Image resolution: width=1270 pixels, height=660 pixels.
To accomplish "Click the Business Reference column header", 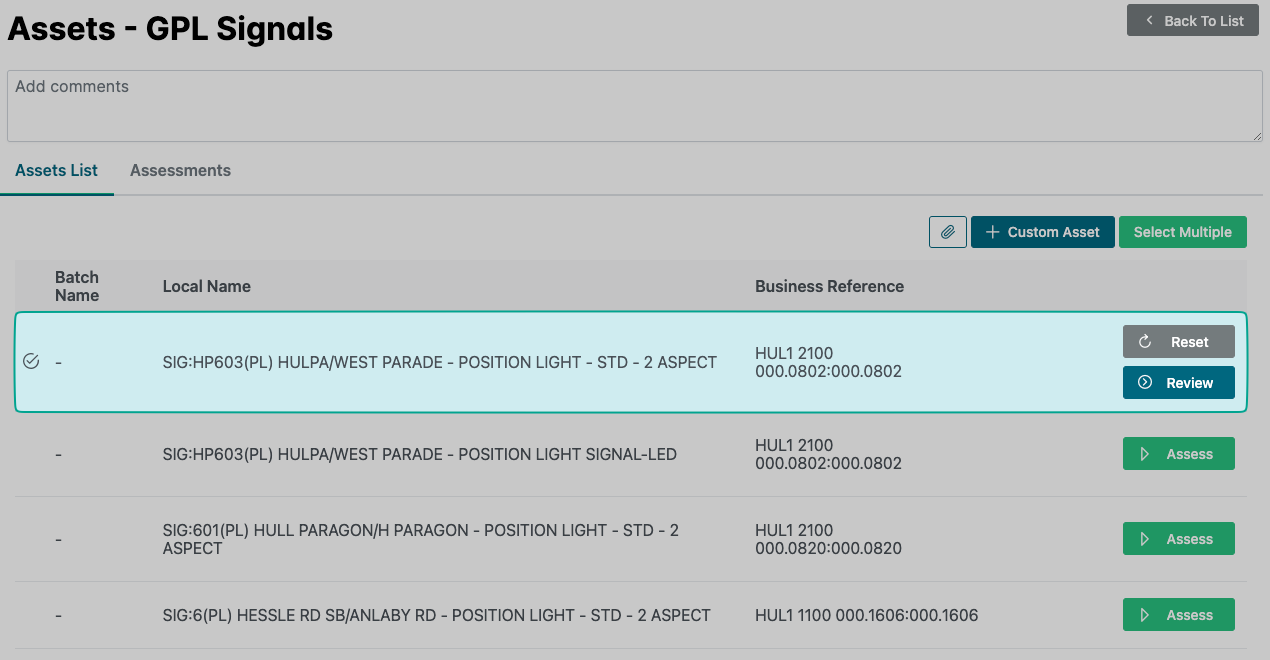I will pyautogui.click(x=829, y=287).
